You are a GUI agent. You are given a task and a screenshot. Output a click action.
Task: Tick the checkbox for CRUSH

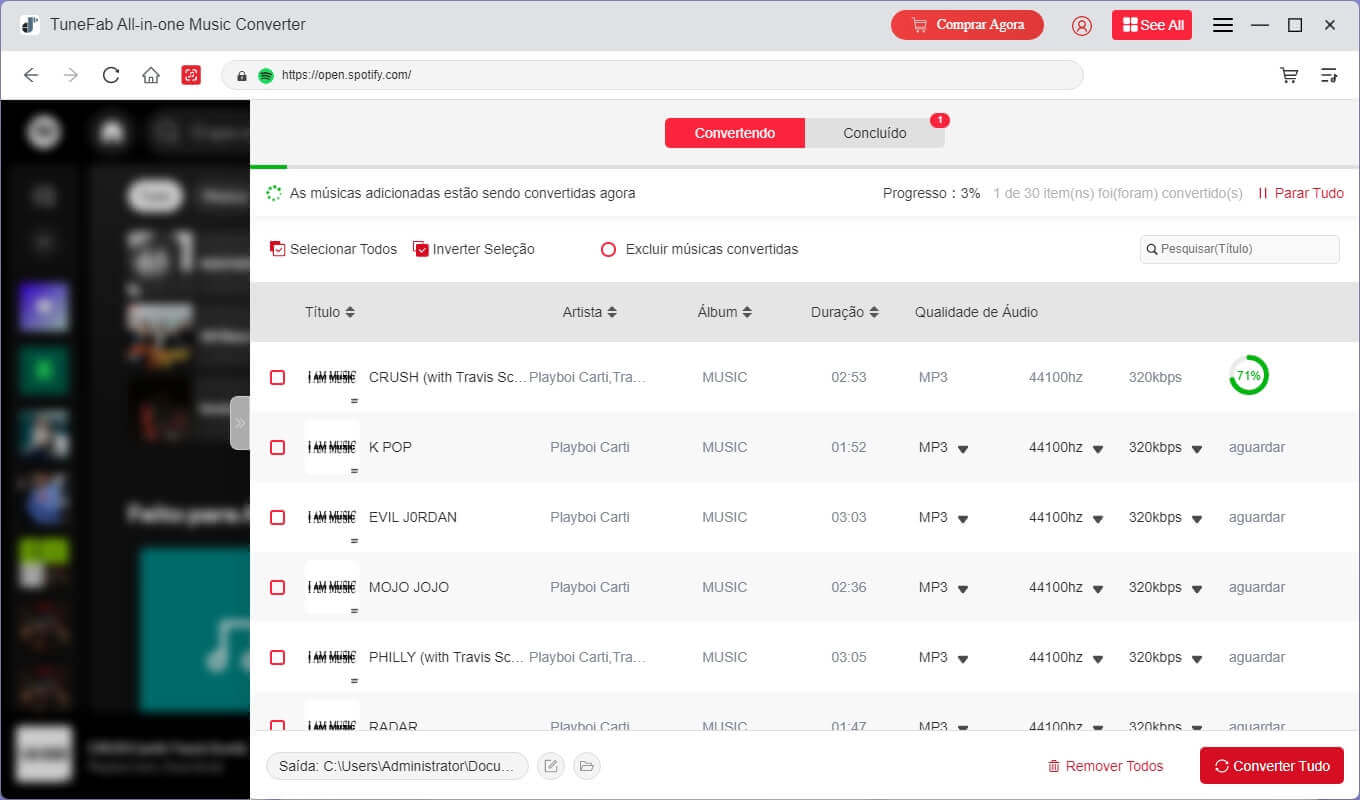click(278, 377)
